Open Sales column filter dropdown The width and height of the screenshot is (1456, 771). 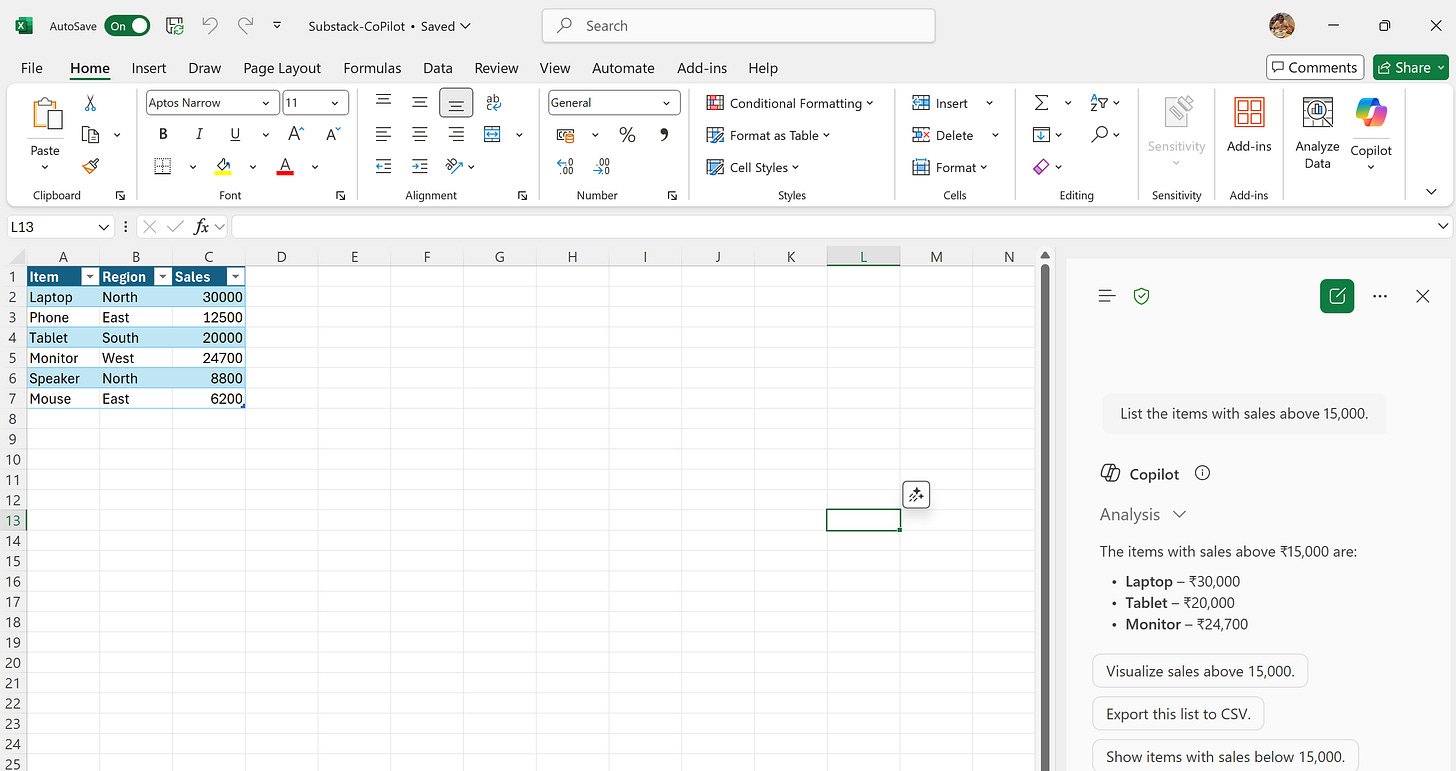pyautogui.click(x=235, y=277)
